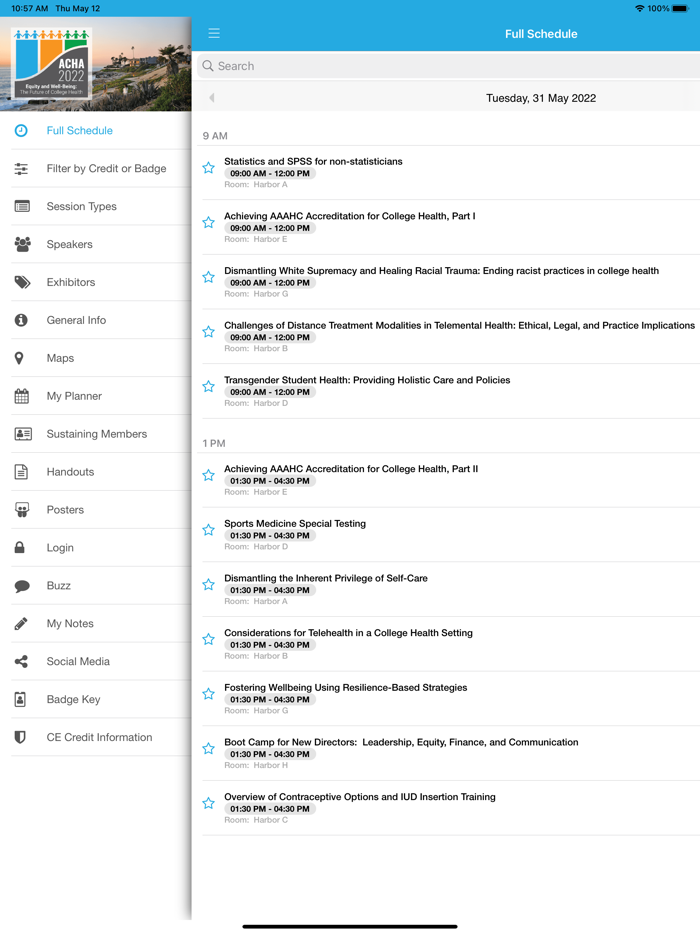
Task: Click the Login padlock icon
Action: tap(20, 547)
